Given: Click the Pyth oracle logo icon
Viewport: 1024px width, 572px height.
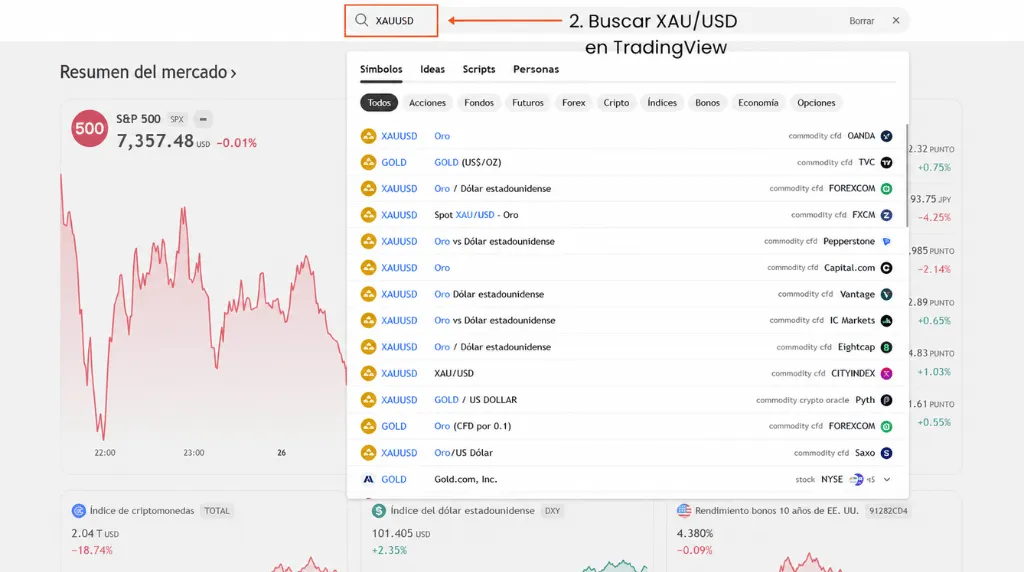Looking at the screenshot, I should [x=886, y=400].
